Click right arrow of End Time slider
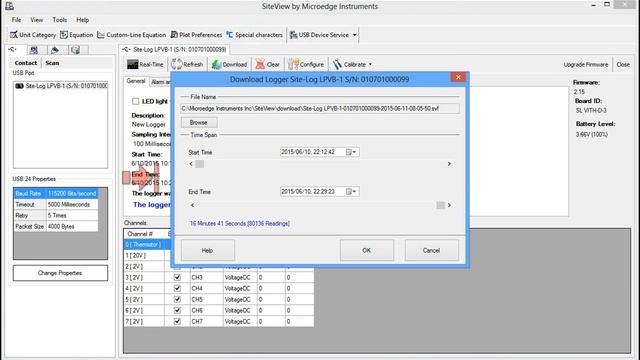Image resolution: width=640 pixels, height=360 pixels. point(449,205)
